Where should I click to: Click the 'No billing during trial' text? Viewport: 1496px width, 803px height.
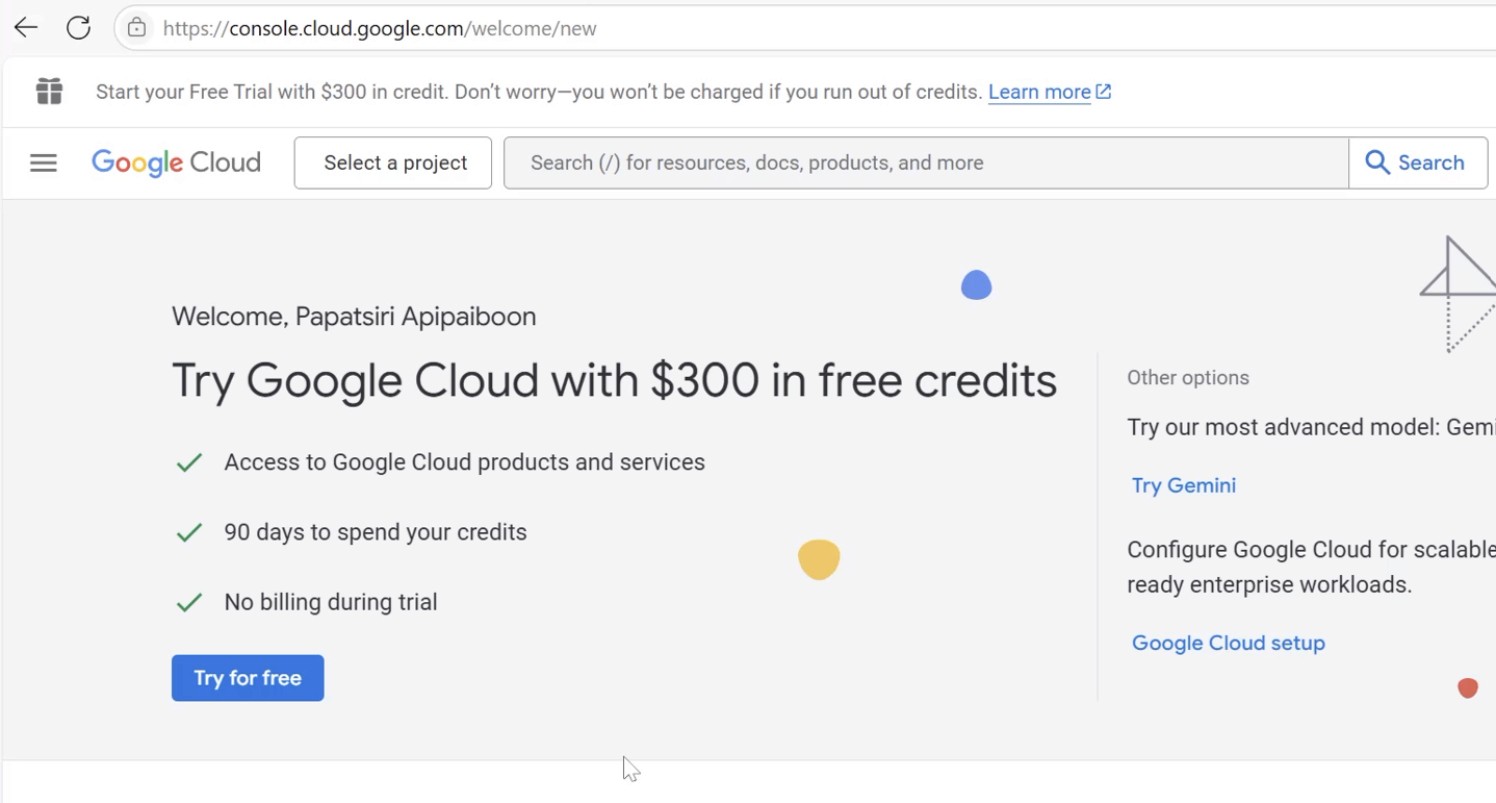(331, 602)
